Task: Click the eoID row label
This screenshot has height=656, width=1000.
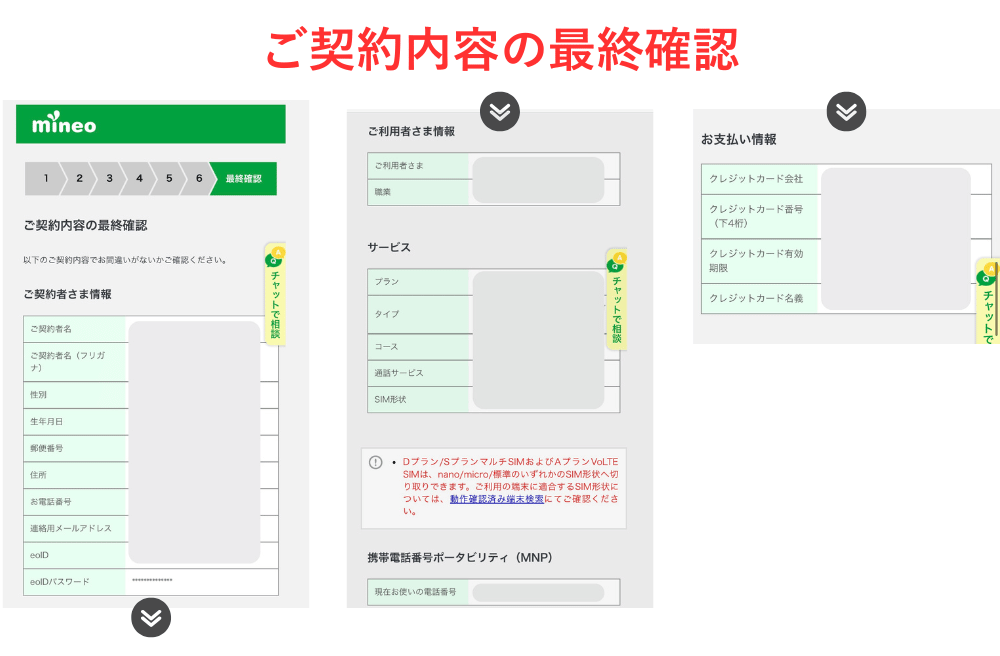Action: [x=40, y=555]
